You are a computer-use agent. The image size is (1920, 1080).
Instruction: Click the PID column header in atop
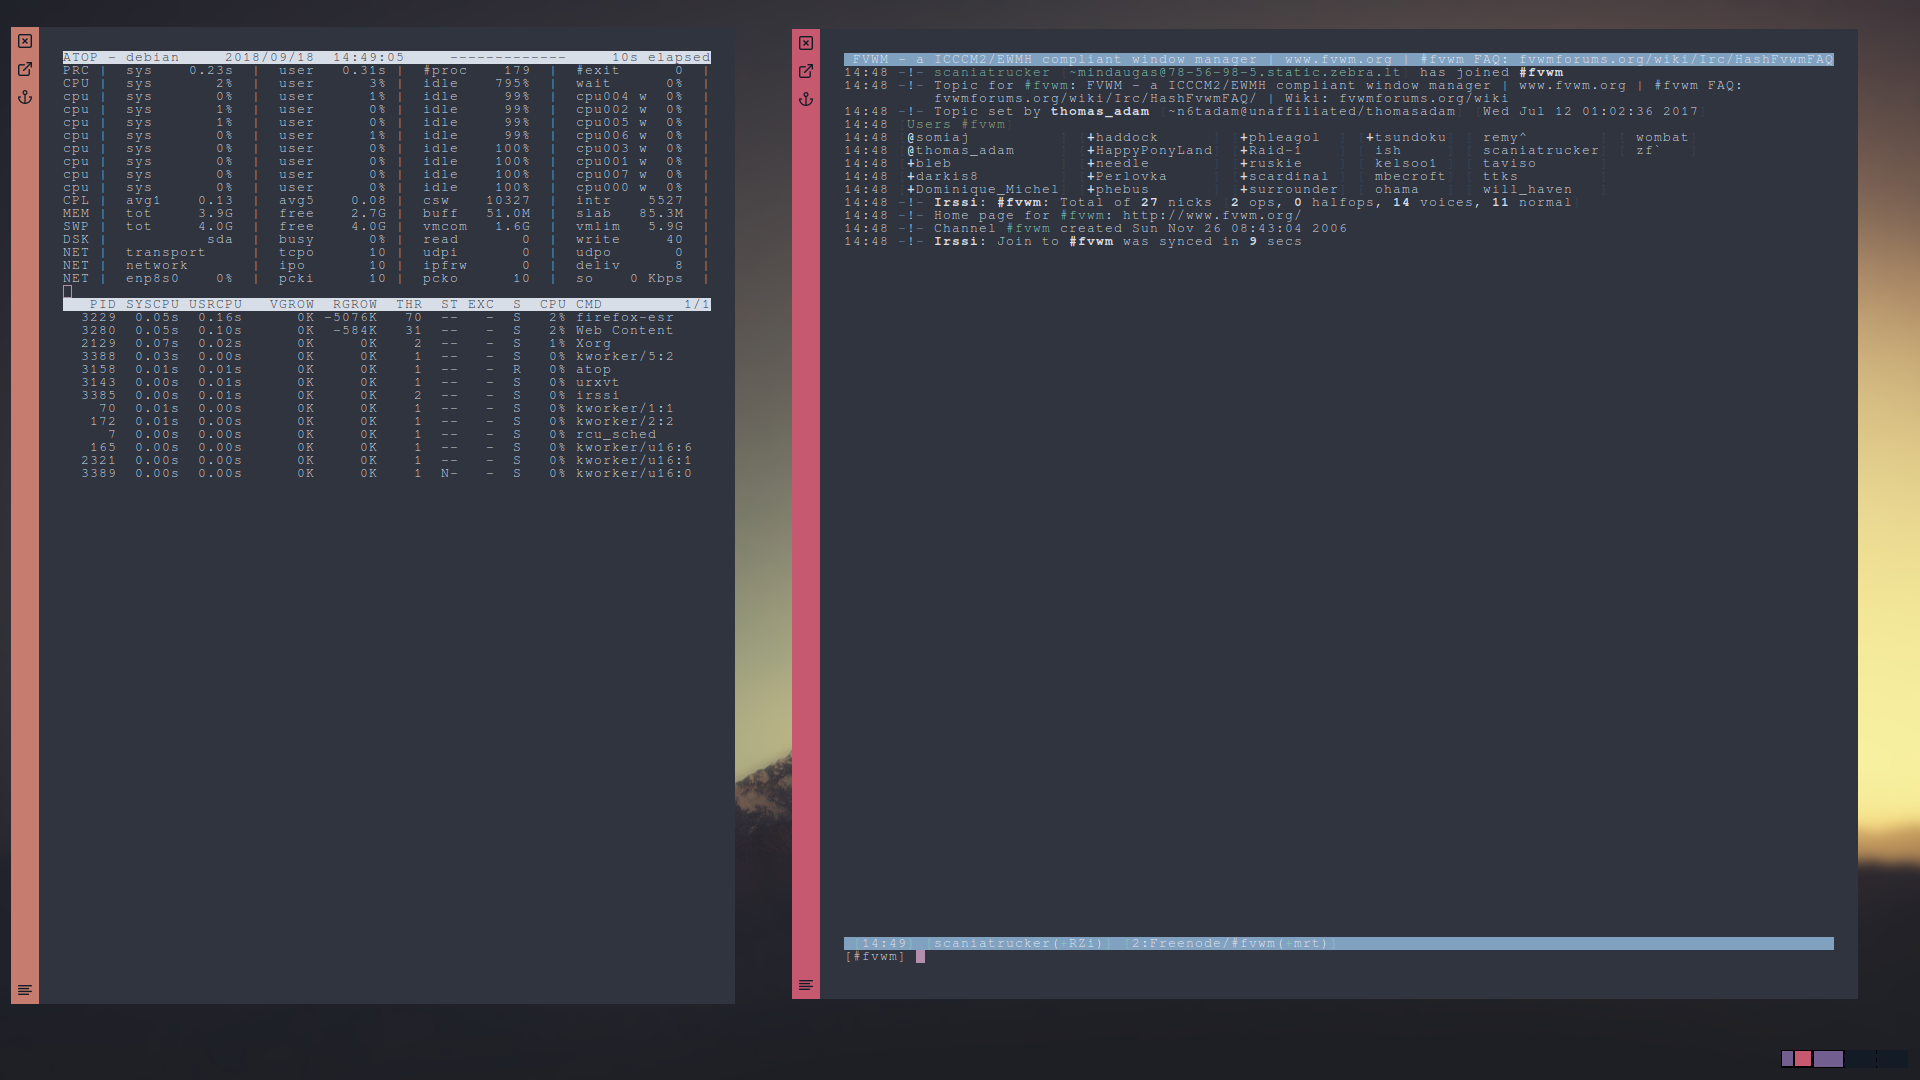(102, 304)
